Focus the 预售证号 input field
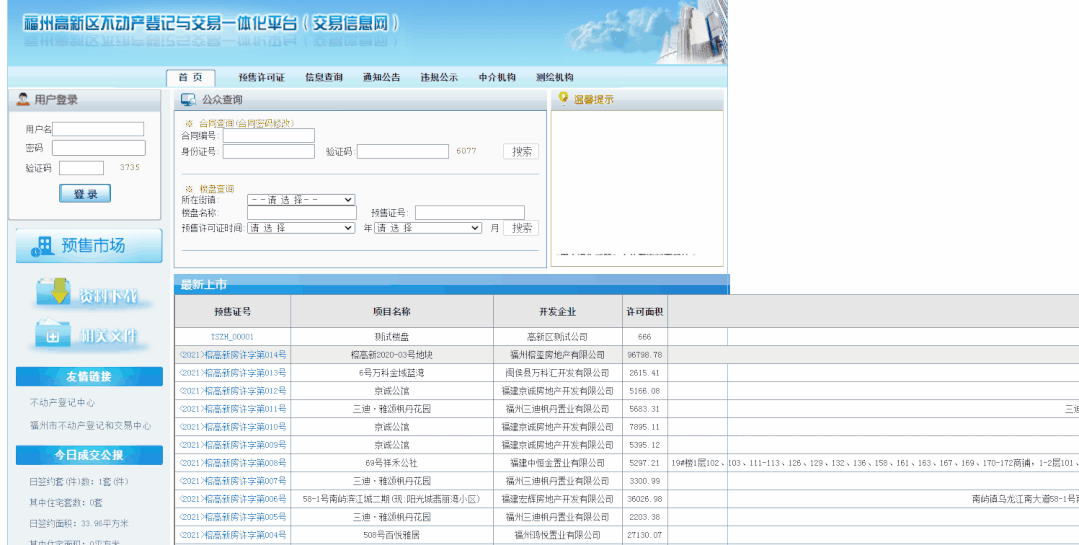 (x=470, y=213)
